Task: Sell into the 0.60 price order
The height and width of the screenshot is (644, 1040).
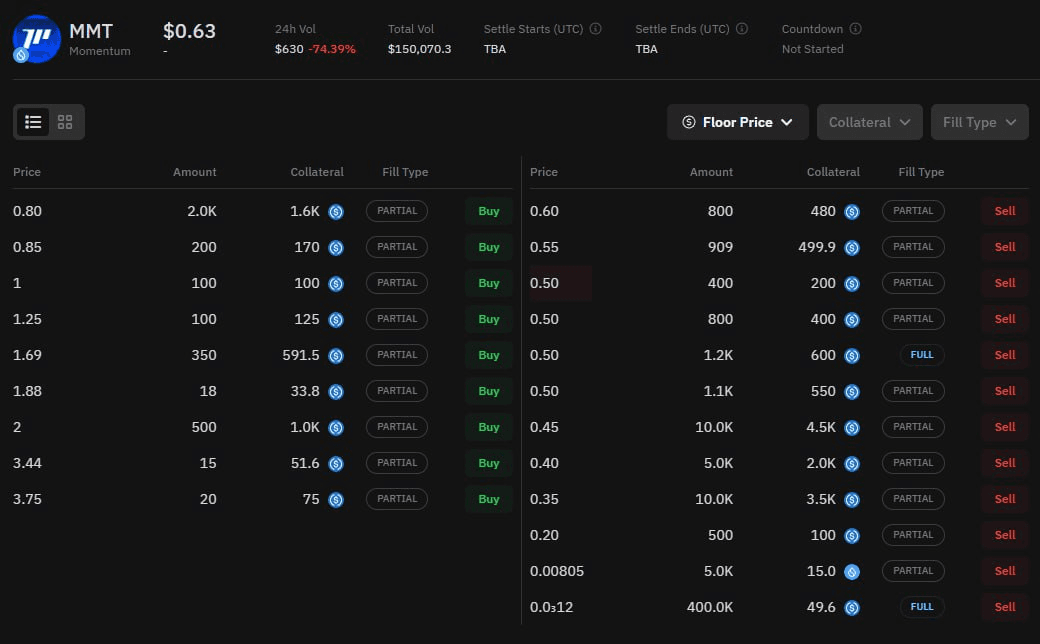Action: pyautogui.click(x=1004, y=211)
